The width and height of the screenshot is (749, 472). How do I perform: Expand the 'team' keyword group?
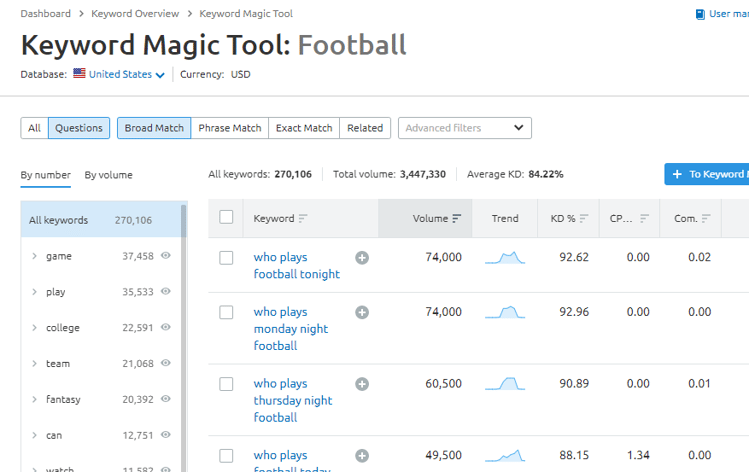[x=34, y=364]
